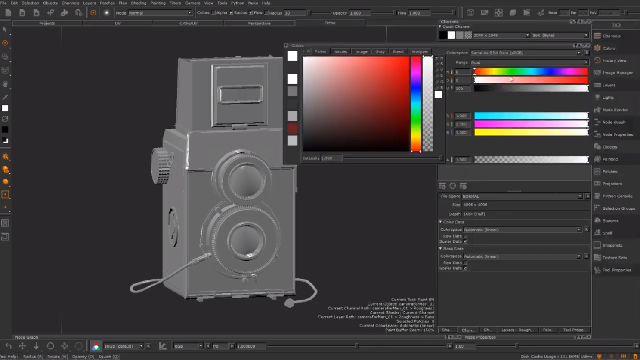This screenshot has width=640, height=360.
Task: Open the Quick Channel size dropdown
Action: [x=501, y=36]
